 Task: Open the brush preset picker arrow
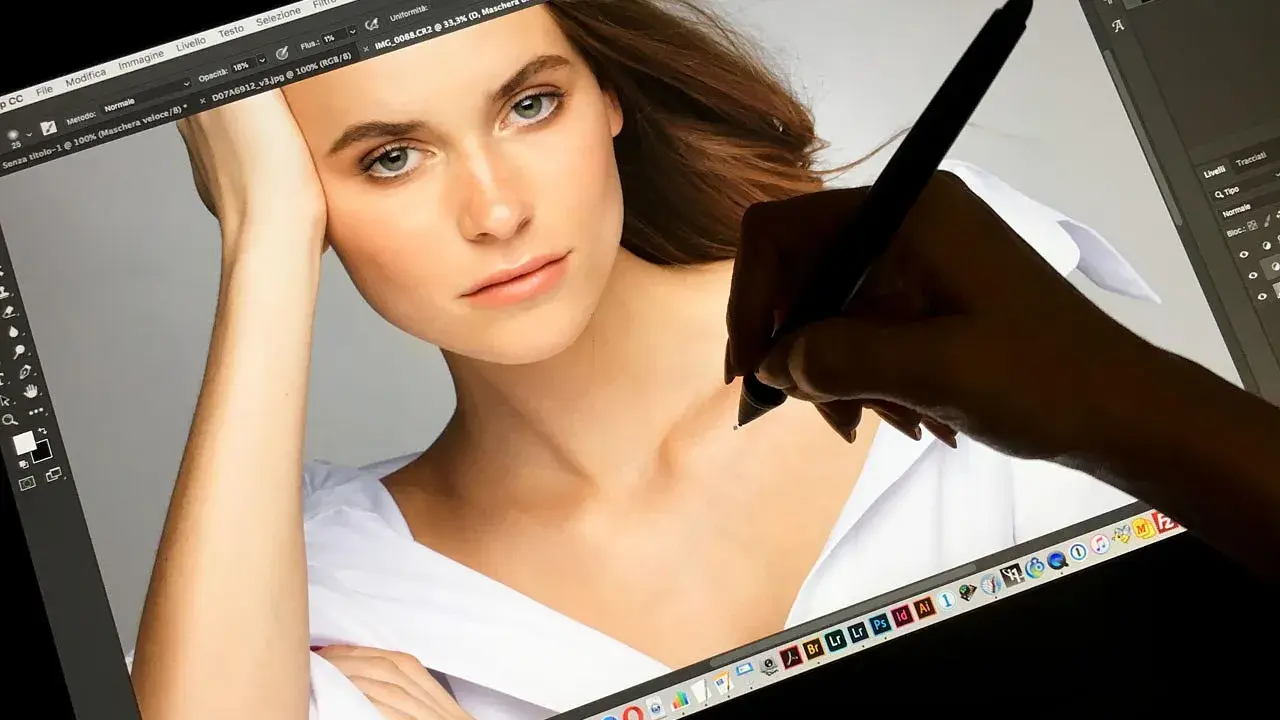[29, 134]
